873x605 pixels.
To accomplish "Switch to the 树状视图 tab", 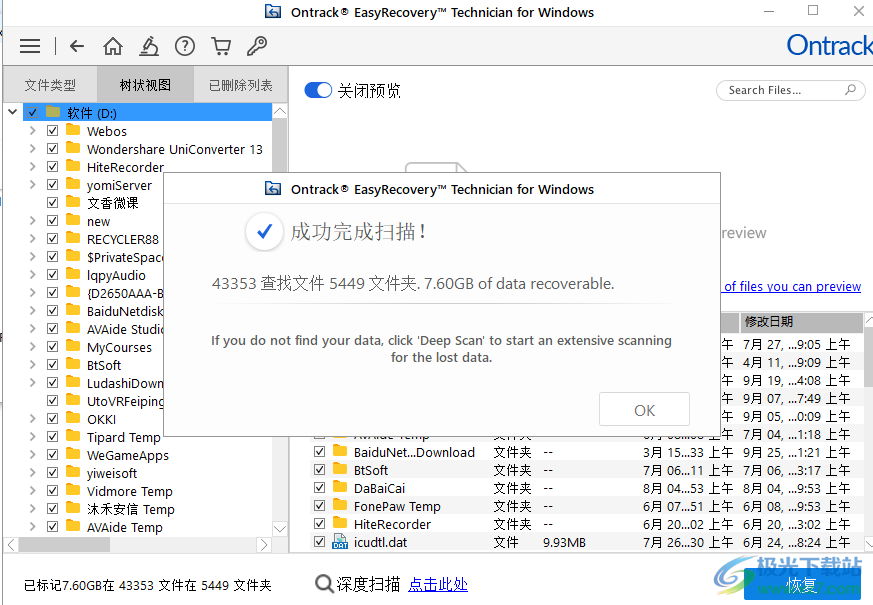I will click(x=145, y=85).
